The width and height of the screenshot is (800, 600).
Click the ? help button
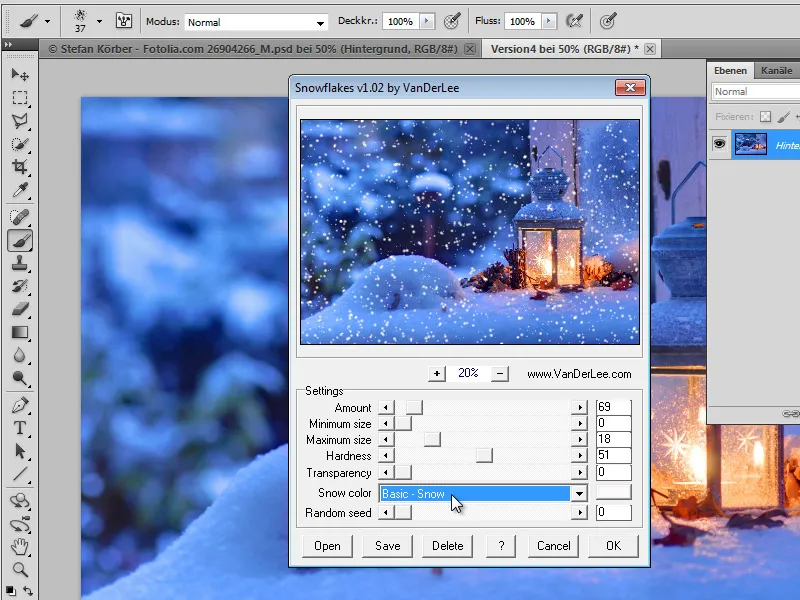(x=501, y=546)
